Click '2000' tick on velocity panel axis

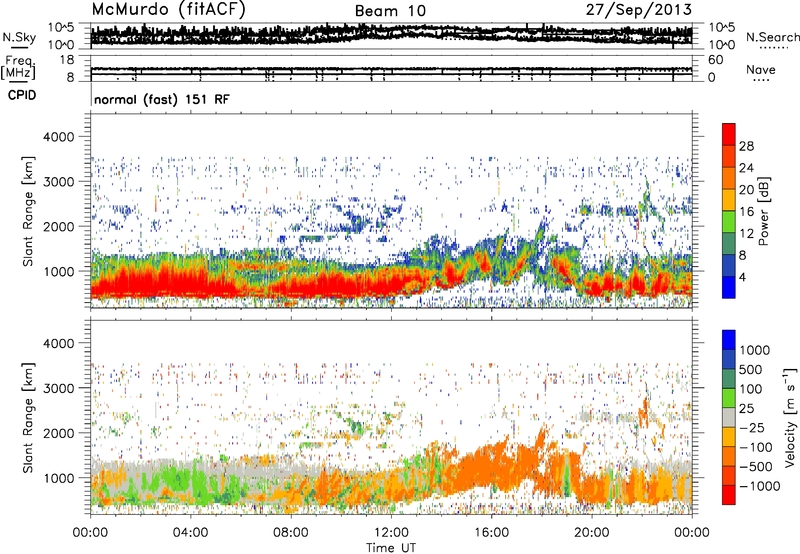pyautogui.click(x=58, y=433)
